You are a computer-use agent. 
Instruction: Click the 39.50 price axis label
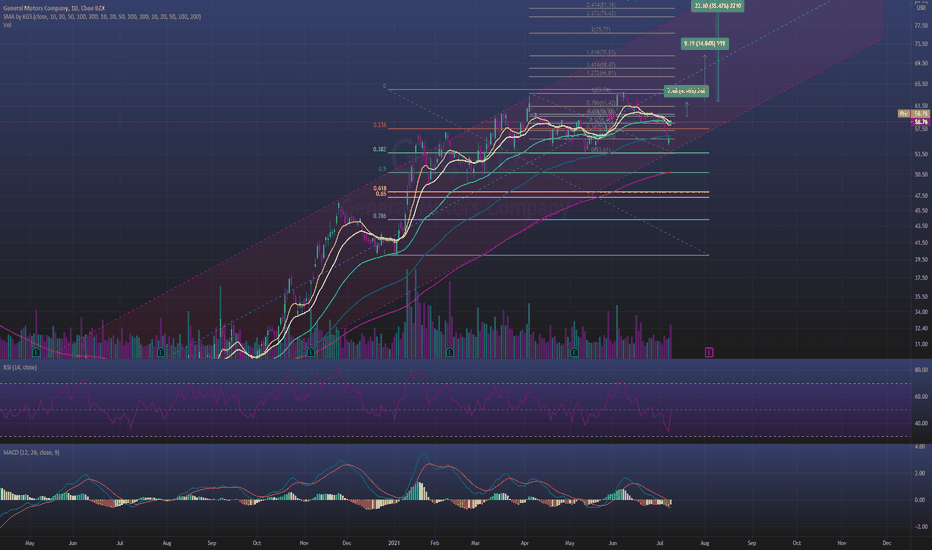point(921,260)
